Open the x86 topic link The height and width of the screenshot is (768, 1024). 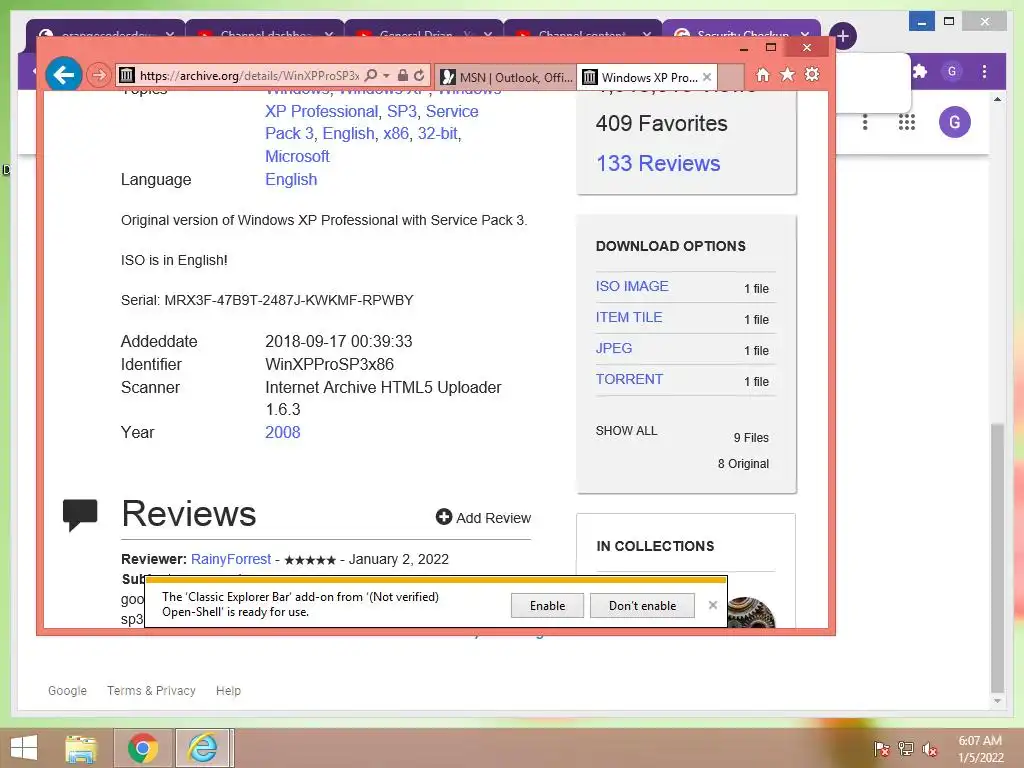tap(396, 134)
